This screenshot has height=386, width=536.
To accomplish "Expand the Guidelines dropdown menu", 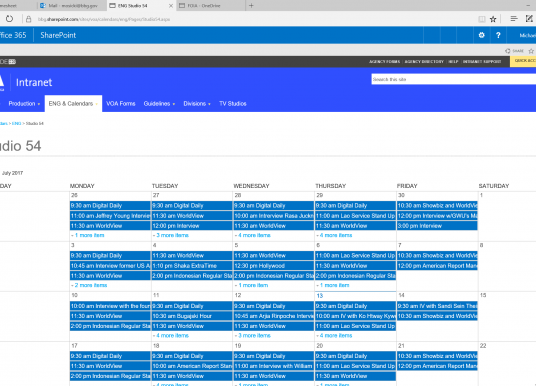I will (x=159, y=104).
